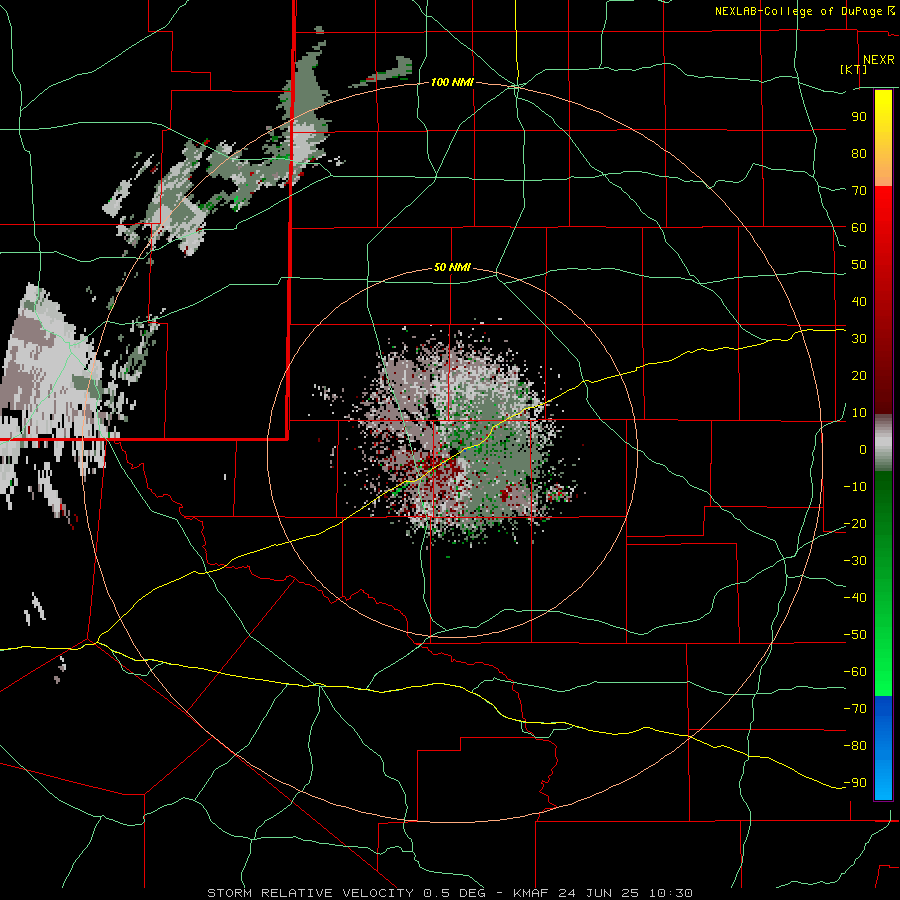Click the 40 value on the velocity scale
900x900 pixels.
tap(859, 301)
